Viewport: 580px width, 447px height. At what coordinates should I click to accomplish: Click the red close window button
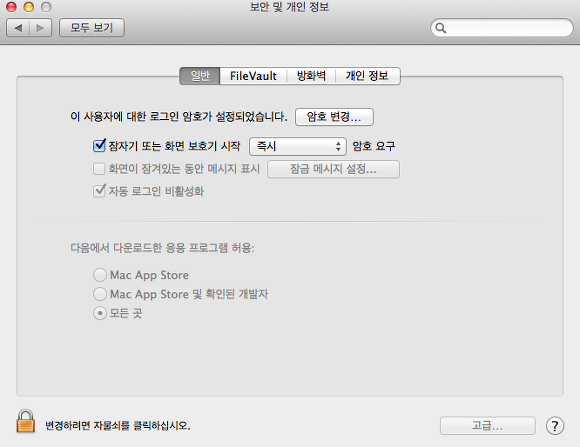(x=11, y=7)
